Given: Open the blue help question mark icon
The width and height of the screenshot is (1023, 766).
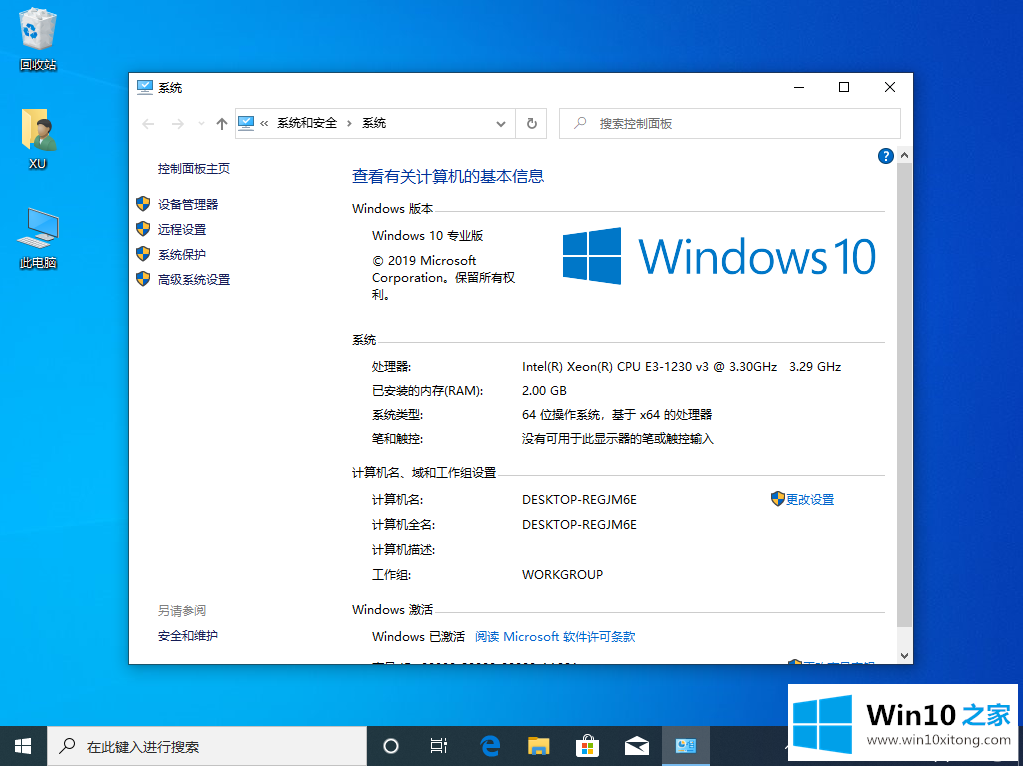Looking at the screenshot, I should pyautogui.click(x=885, y=156).
